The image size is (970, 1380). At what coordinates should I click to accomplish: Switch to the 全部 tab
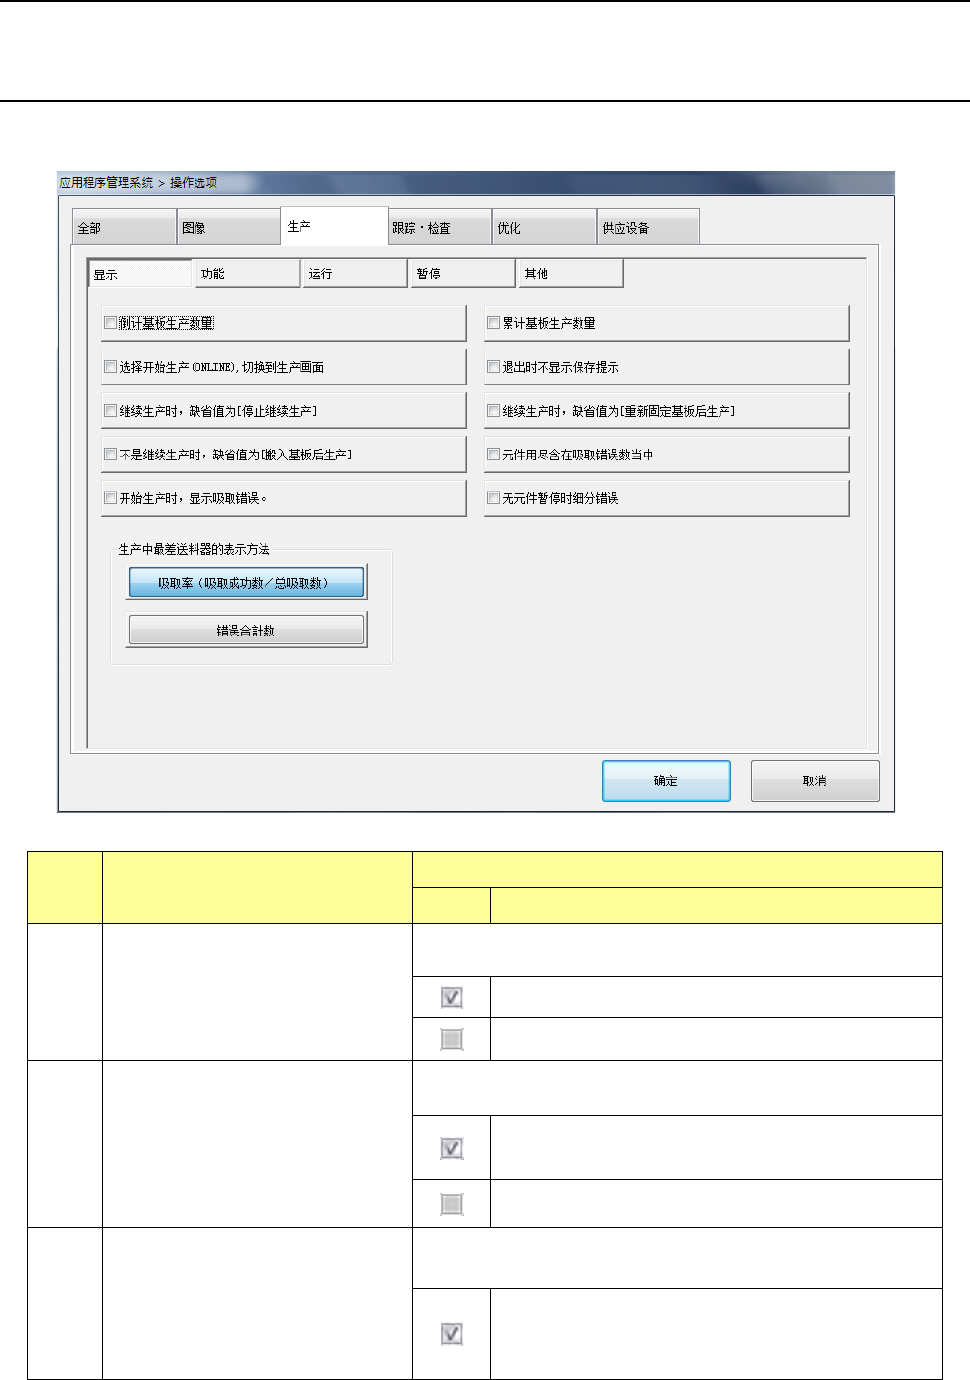(x=124, y=227)
